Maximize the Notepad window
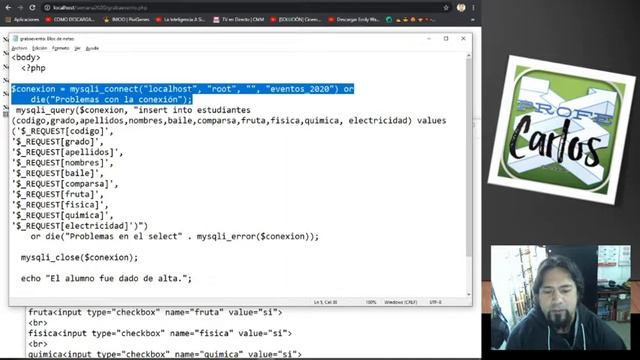The image size is (640, 360). click(446, 38)
